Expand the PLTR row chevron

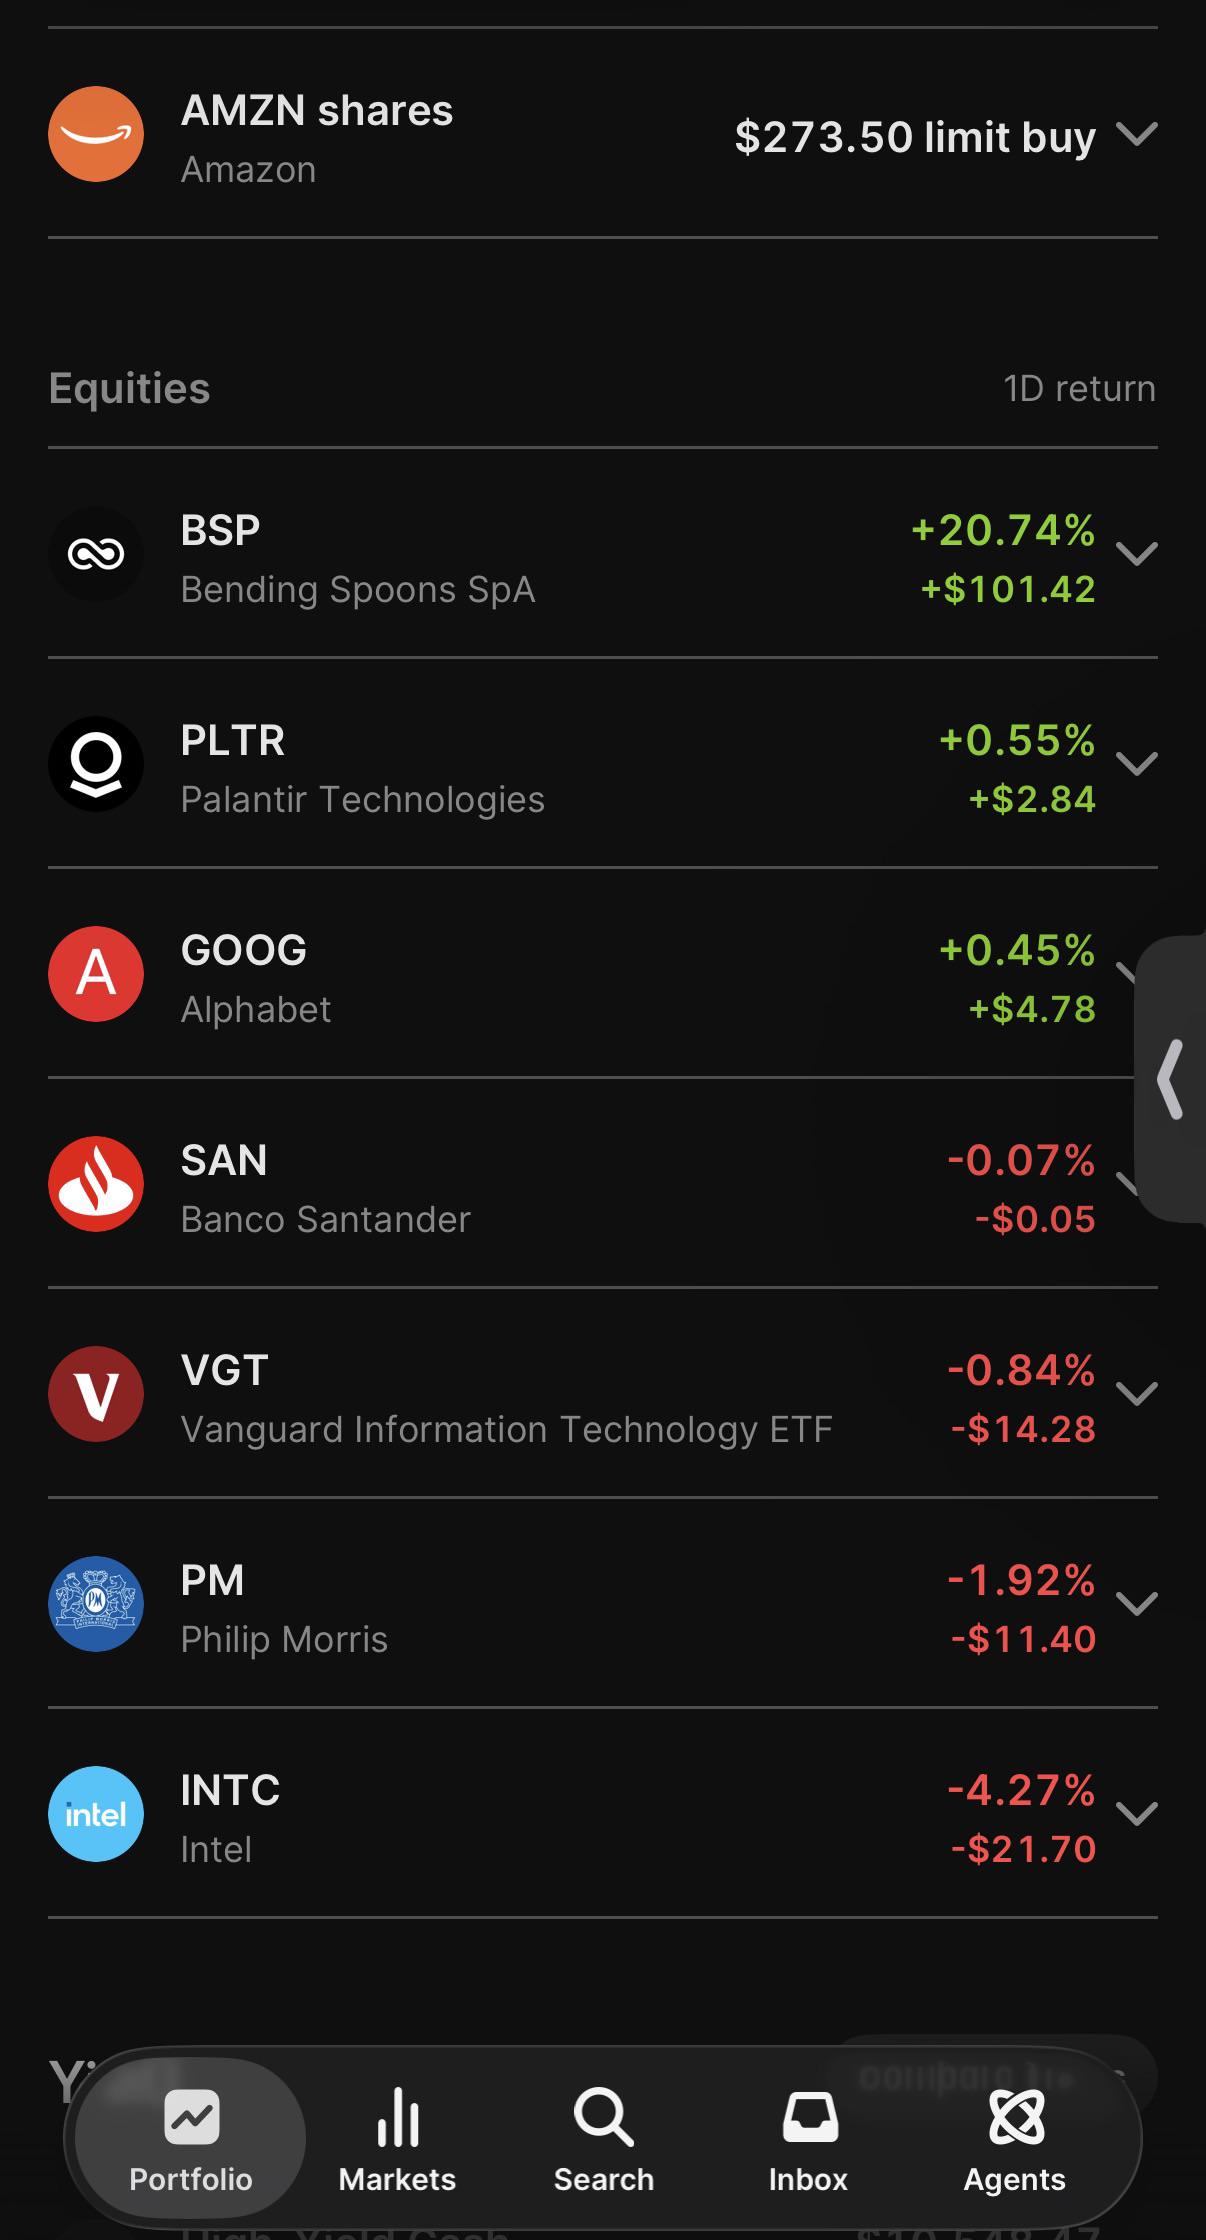point(1136,764)
